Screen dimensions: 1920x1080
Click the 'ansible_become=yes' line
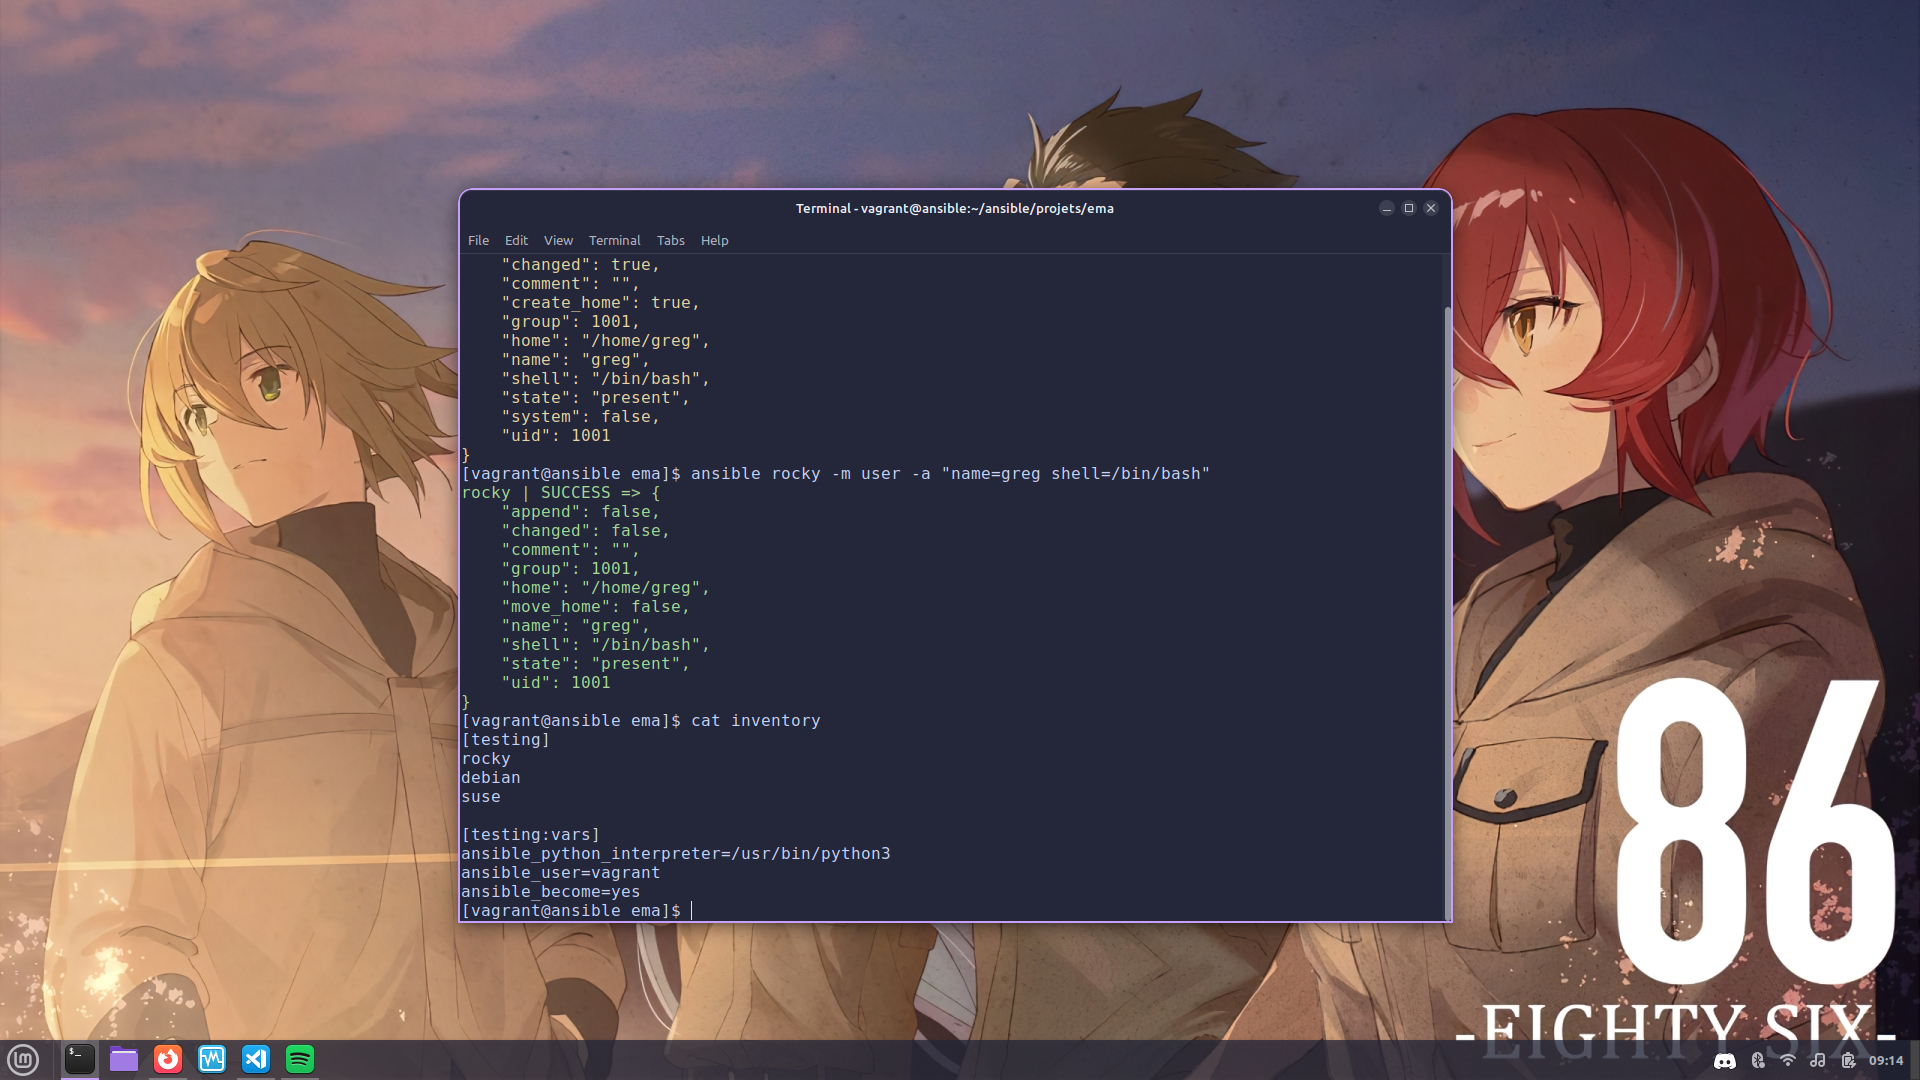(x=550, y=891)
